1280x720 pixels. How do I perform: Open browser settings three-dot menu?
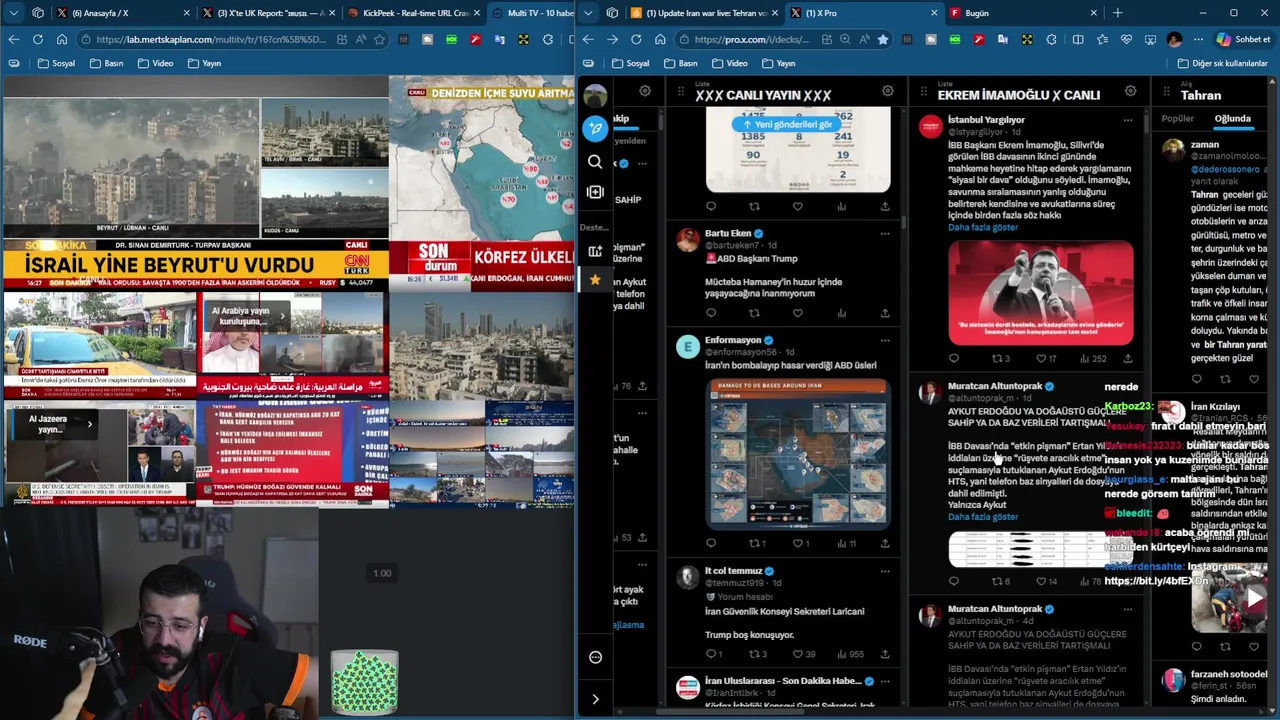tap(1197, 39)
